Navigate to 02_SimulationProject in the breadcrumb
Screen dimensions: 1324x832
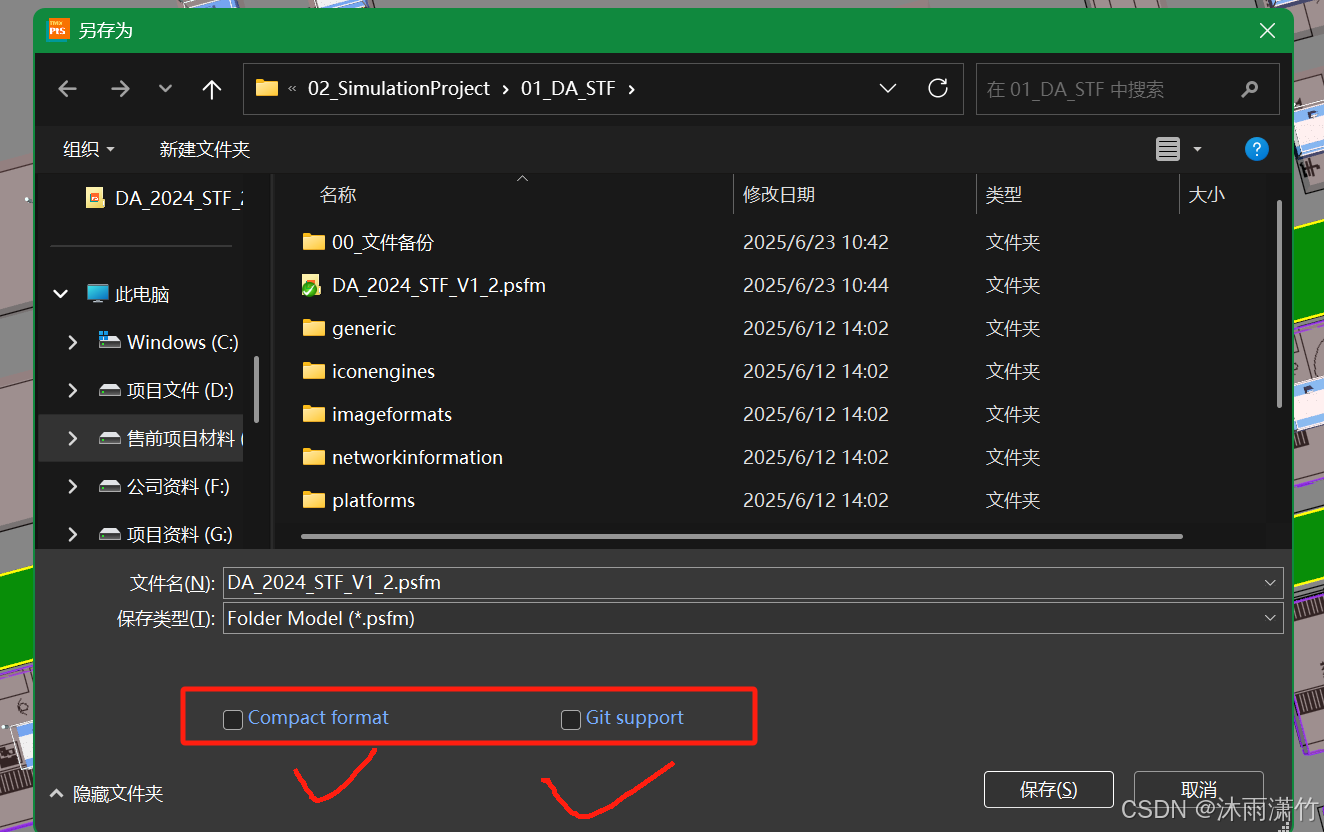(x=399, y=88)
